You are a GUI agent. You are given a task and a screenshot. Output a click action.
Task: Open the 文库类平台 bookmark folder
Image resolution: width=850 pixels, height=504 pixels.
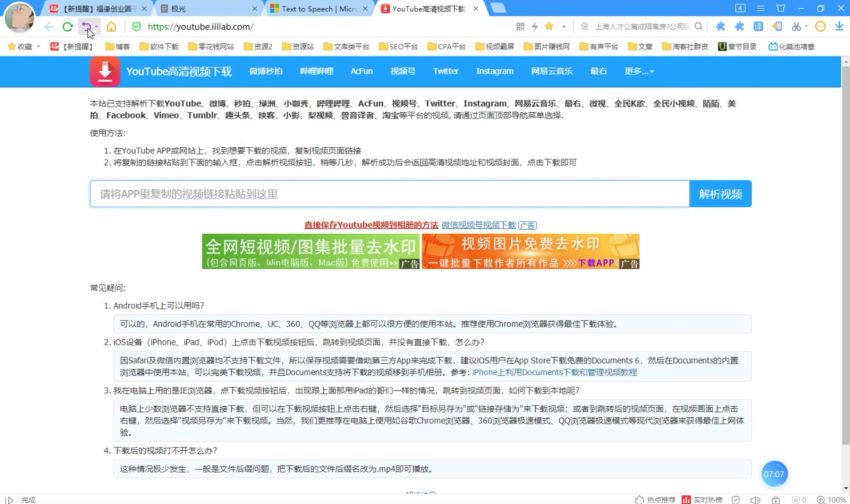click(346, 47)
